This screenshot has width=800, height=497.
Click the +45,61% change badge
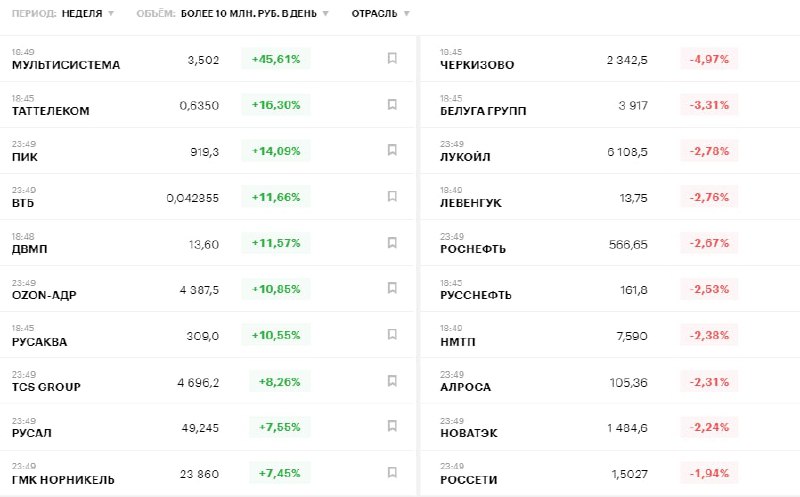coord(276,59)
